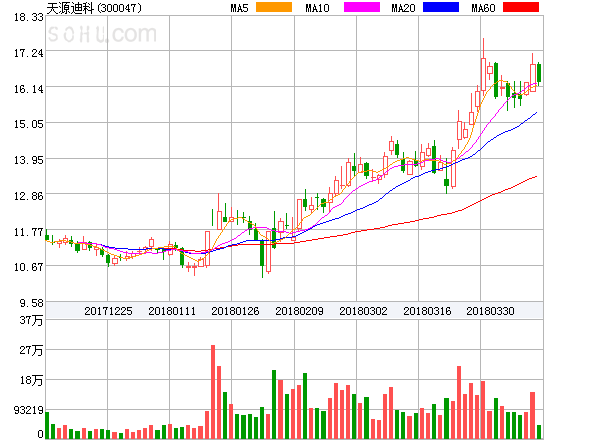Click the red MA60 legend swatch

coord(521,7)
